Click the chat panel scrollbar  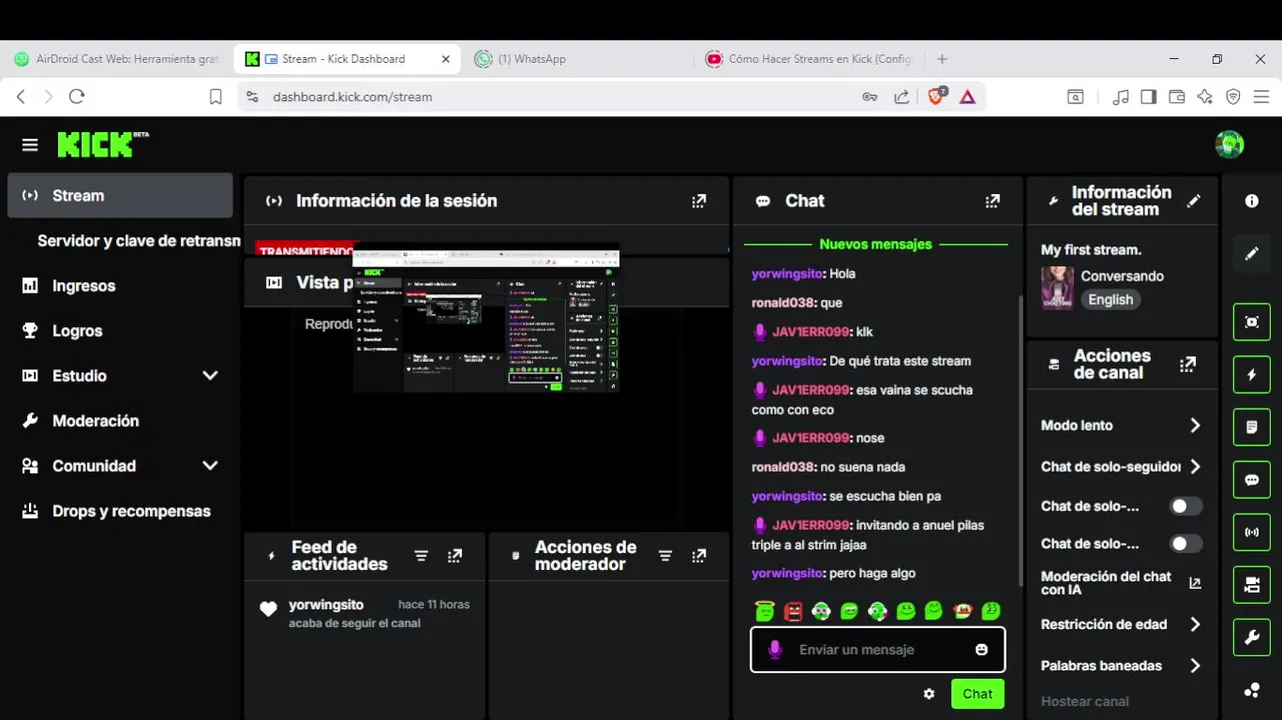click(1019, 440)
